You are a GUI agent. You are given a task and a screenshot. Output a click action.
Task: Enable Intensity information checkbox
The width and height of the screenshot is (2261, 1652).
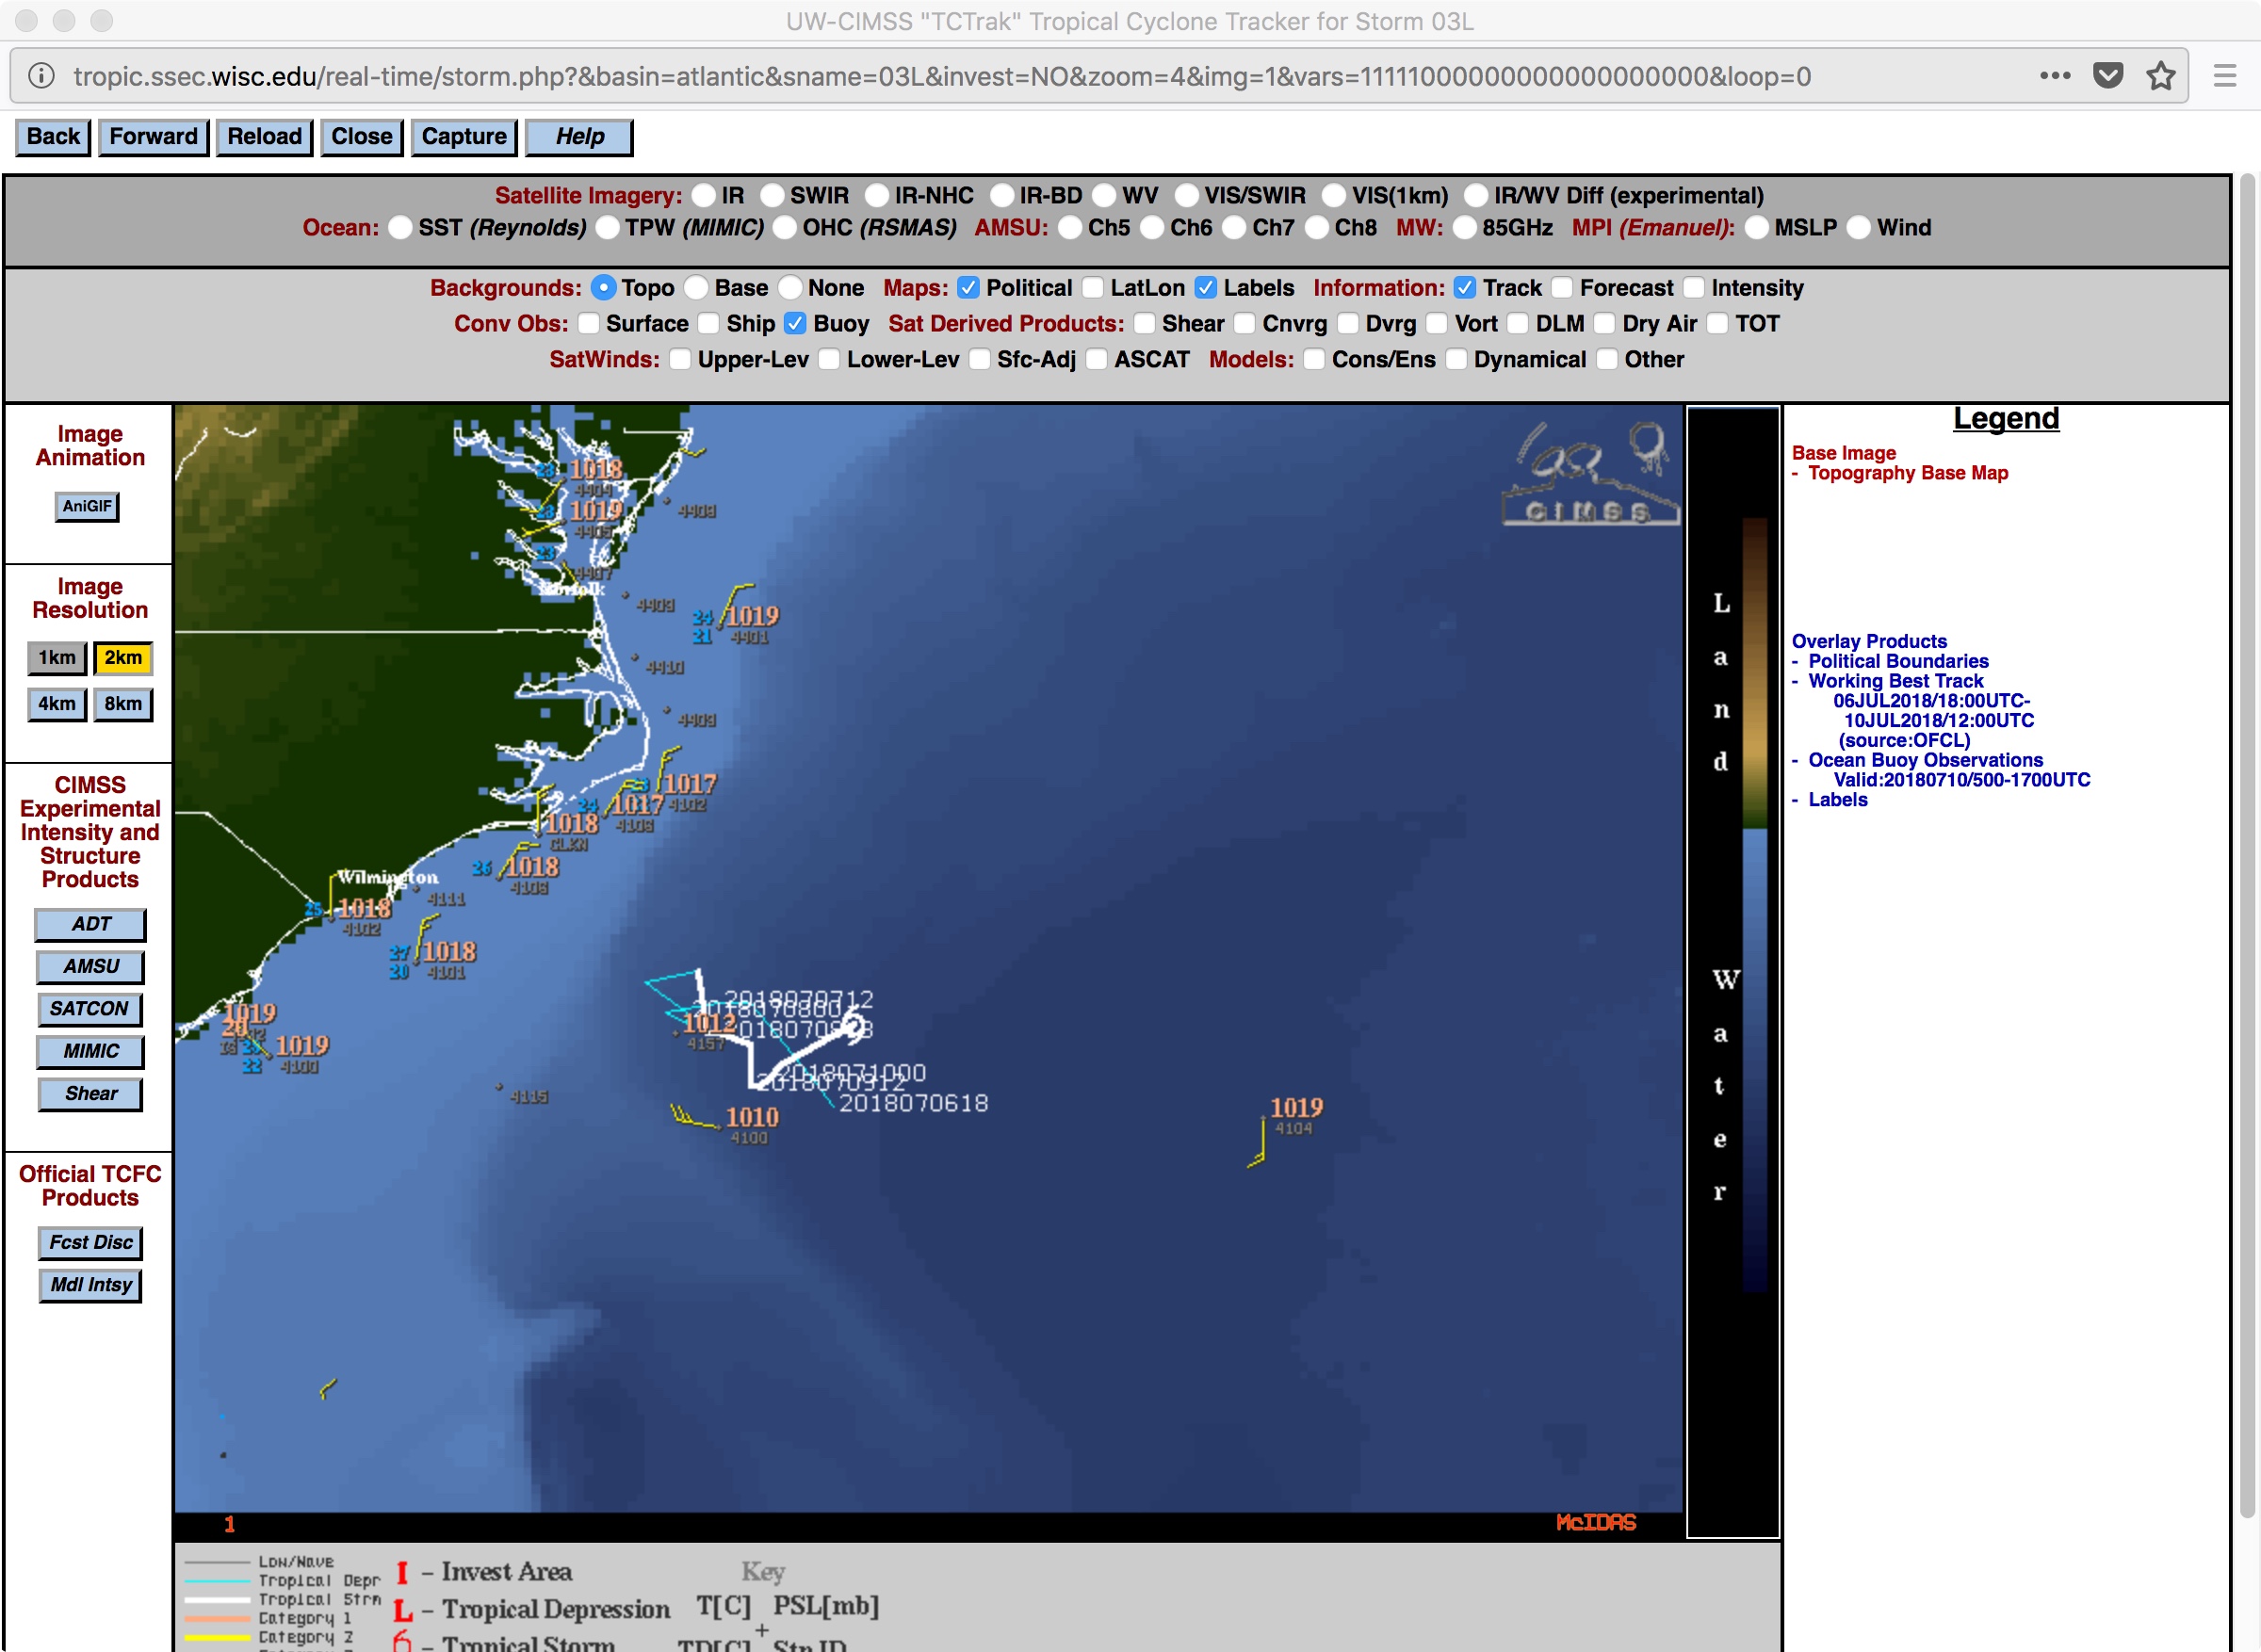pos(1694,288)
